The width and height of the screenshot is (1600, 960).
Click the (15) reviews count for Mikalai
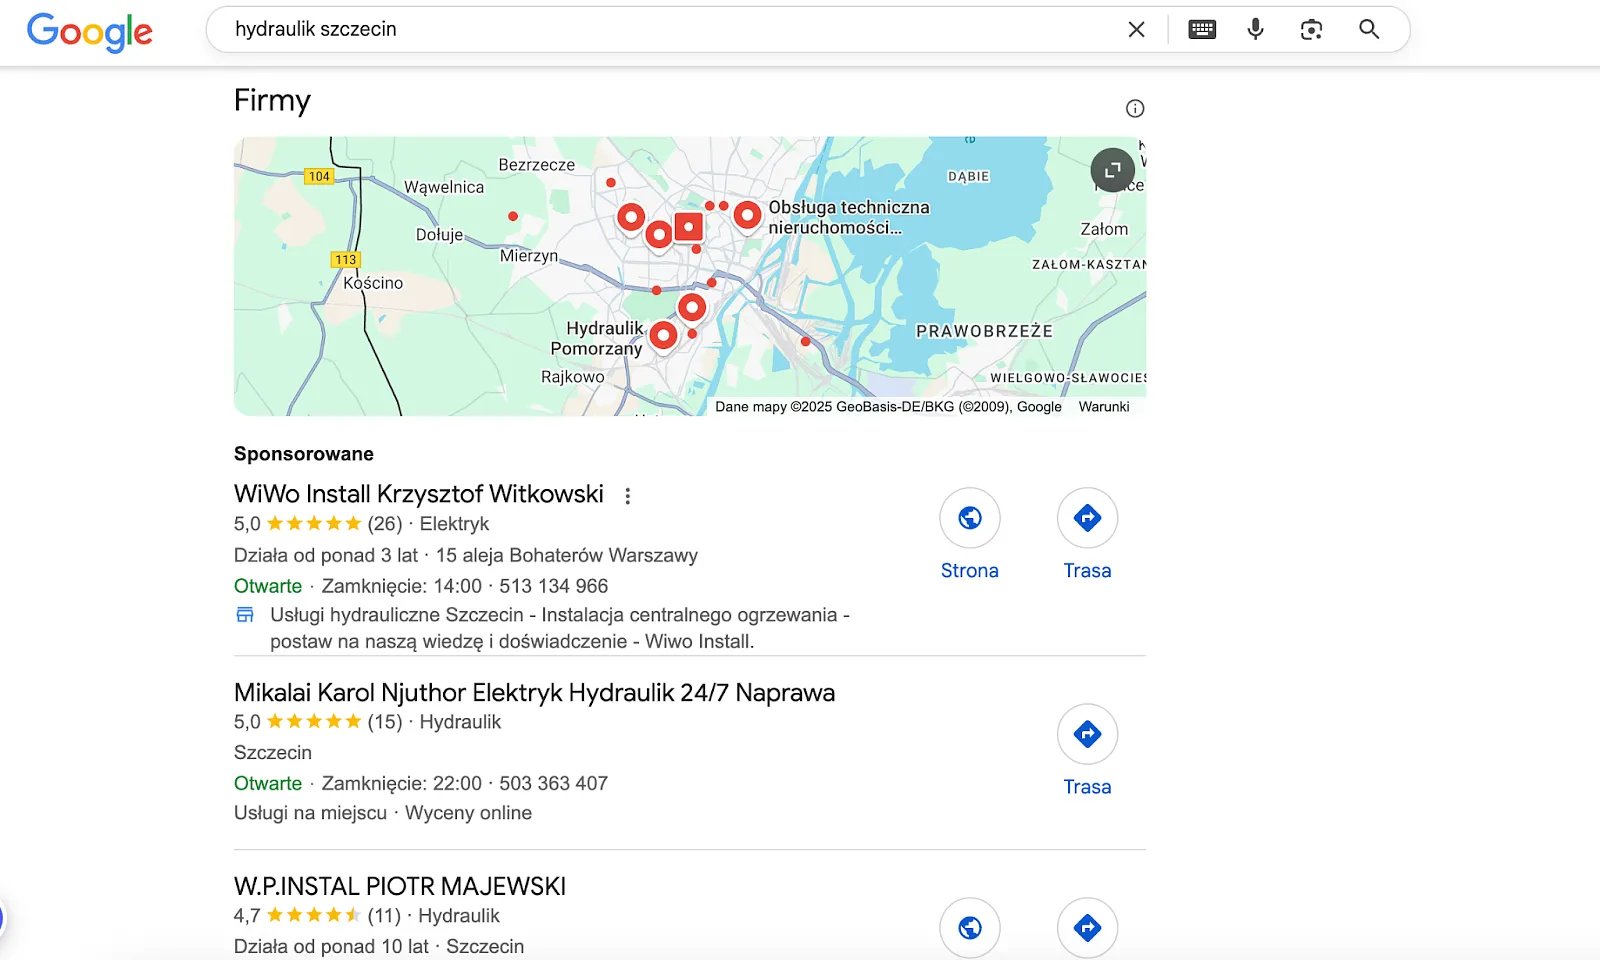click(x=385, y=722)
